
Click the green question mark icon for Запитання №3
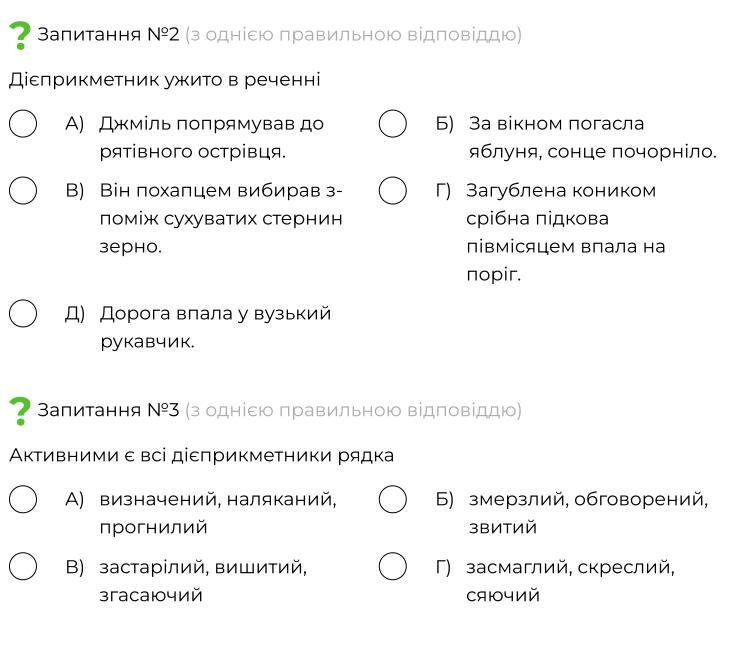pyautogui.click(x=20, y=411)
